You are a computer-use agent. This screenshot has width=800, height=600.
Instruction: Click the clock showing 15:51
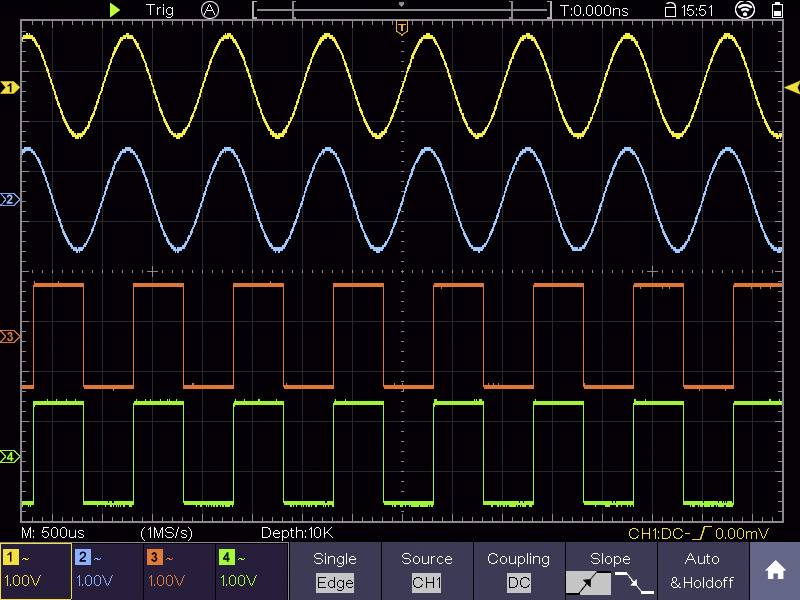[x=696, y=10]
